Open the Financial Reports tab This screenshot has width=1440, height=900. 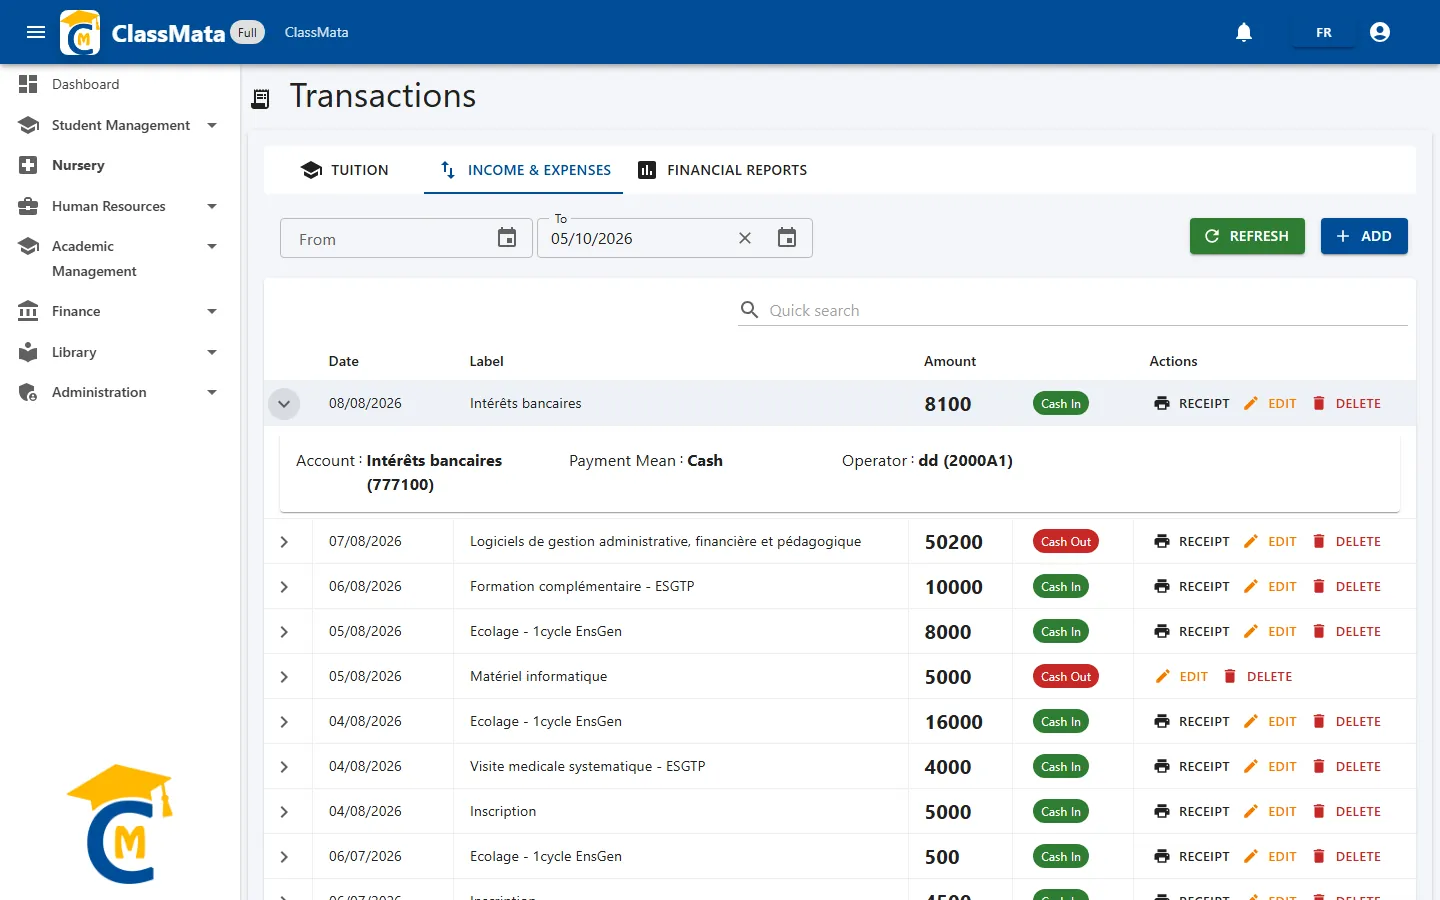click(x=722, y=170)
